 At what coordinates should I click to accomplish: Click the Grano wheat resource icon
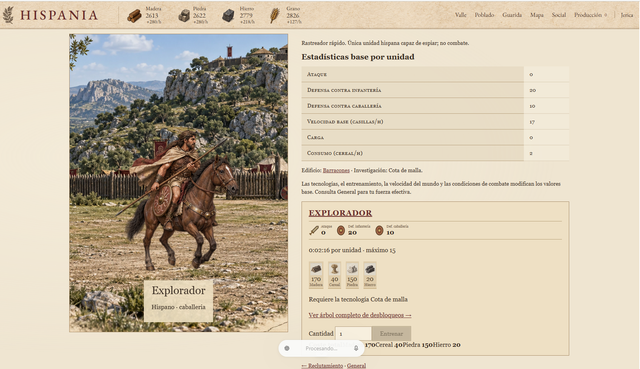point(275,16)
